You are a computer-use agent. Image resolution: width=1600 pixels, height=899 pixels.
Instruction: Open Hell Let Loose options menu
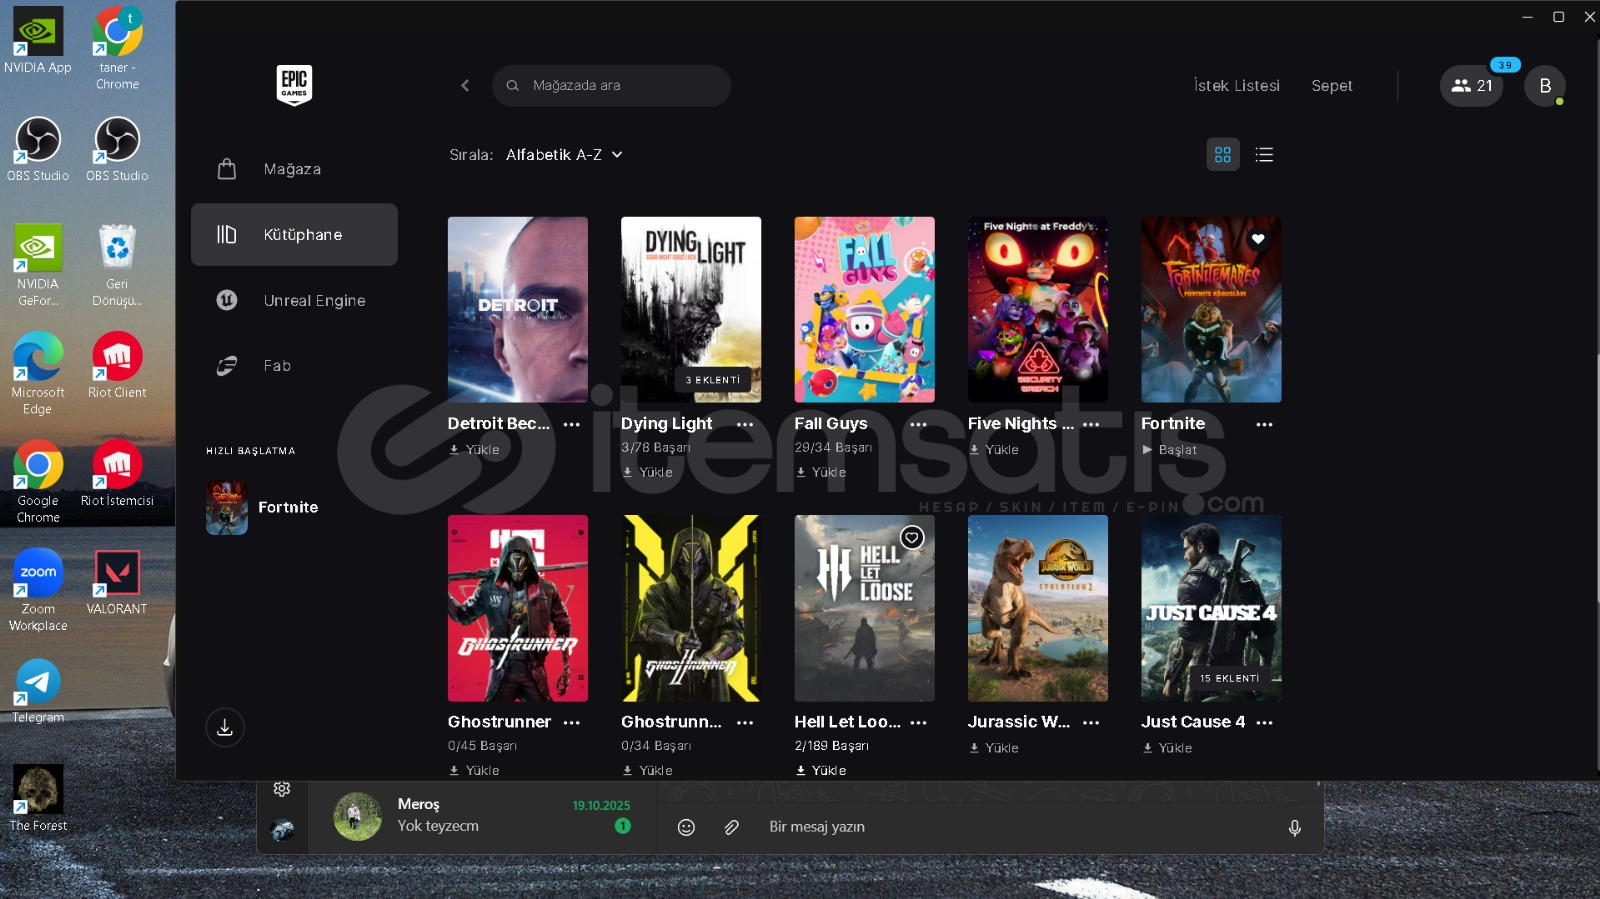pyautogui.click(x=918, y=722)
